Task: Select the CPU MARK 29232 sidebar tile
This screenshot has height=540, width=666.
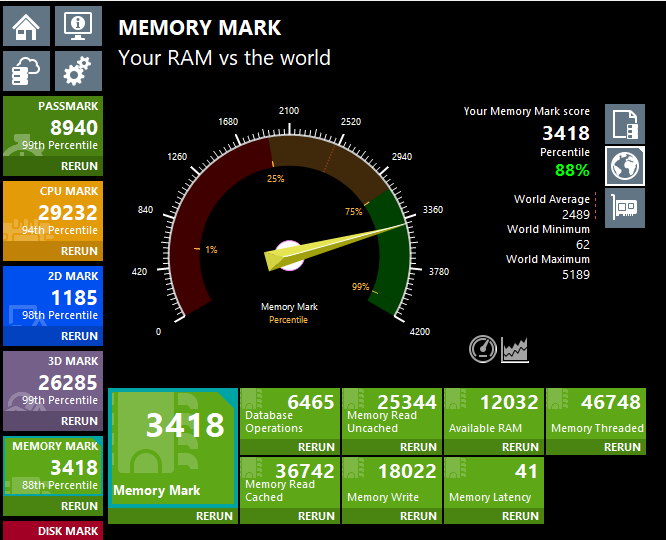Action: click(53, 212)
